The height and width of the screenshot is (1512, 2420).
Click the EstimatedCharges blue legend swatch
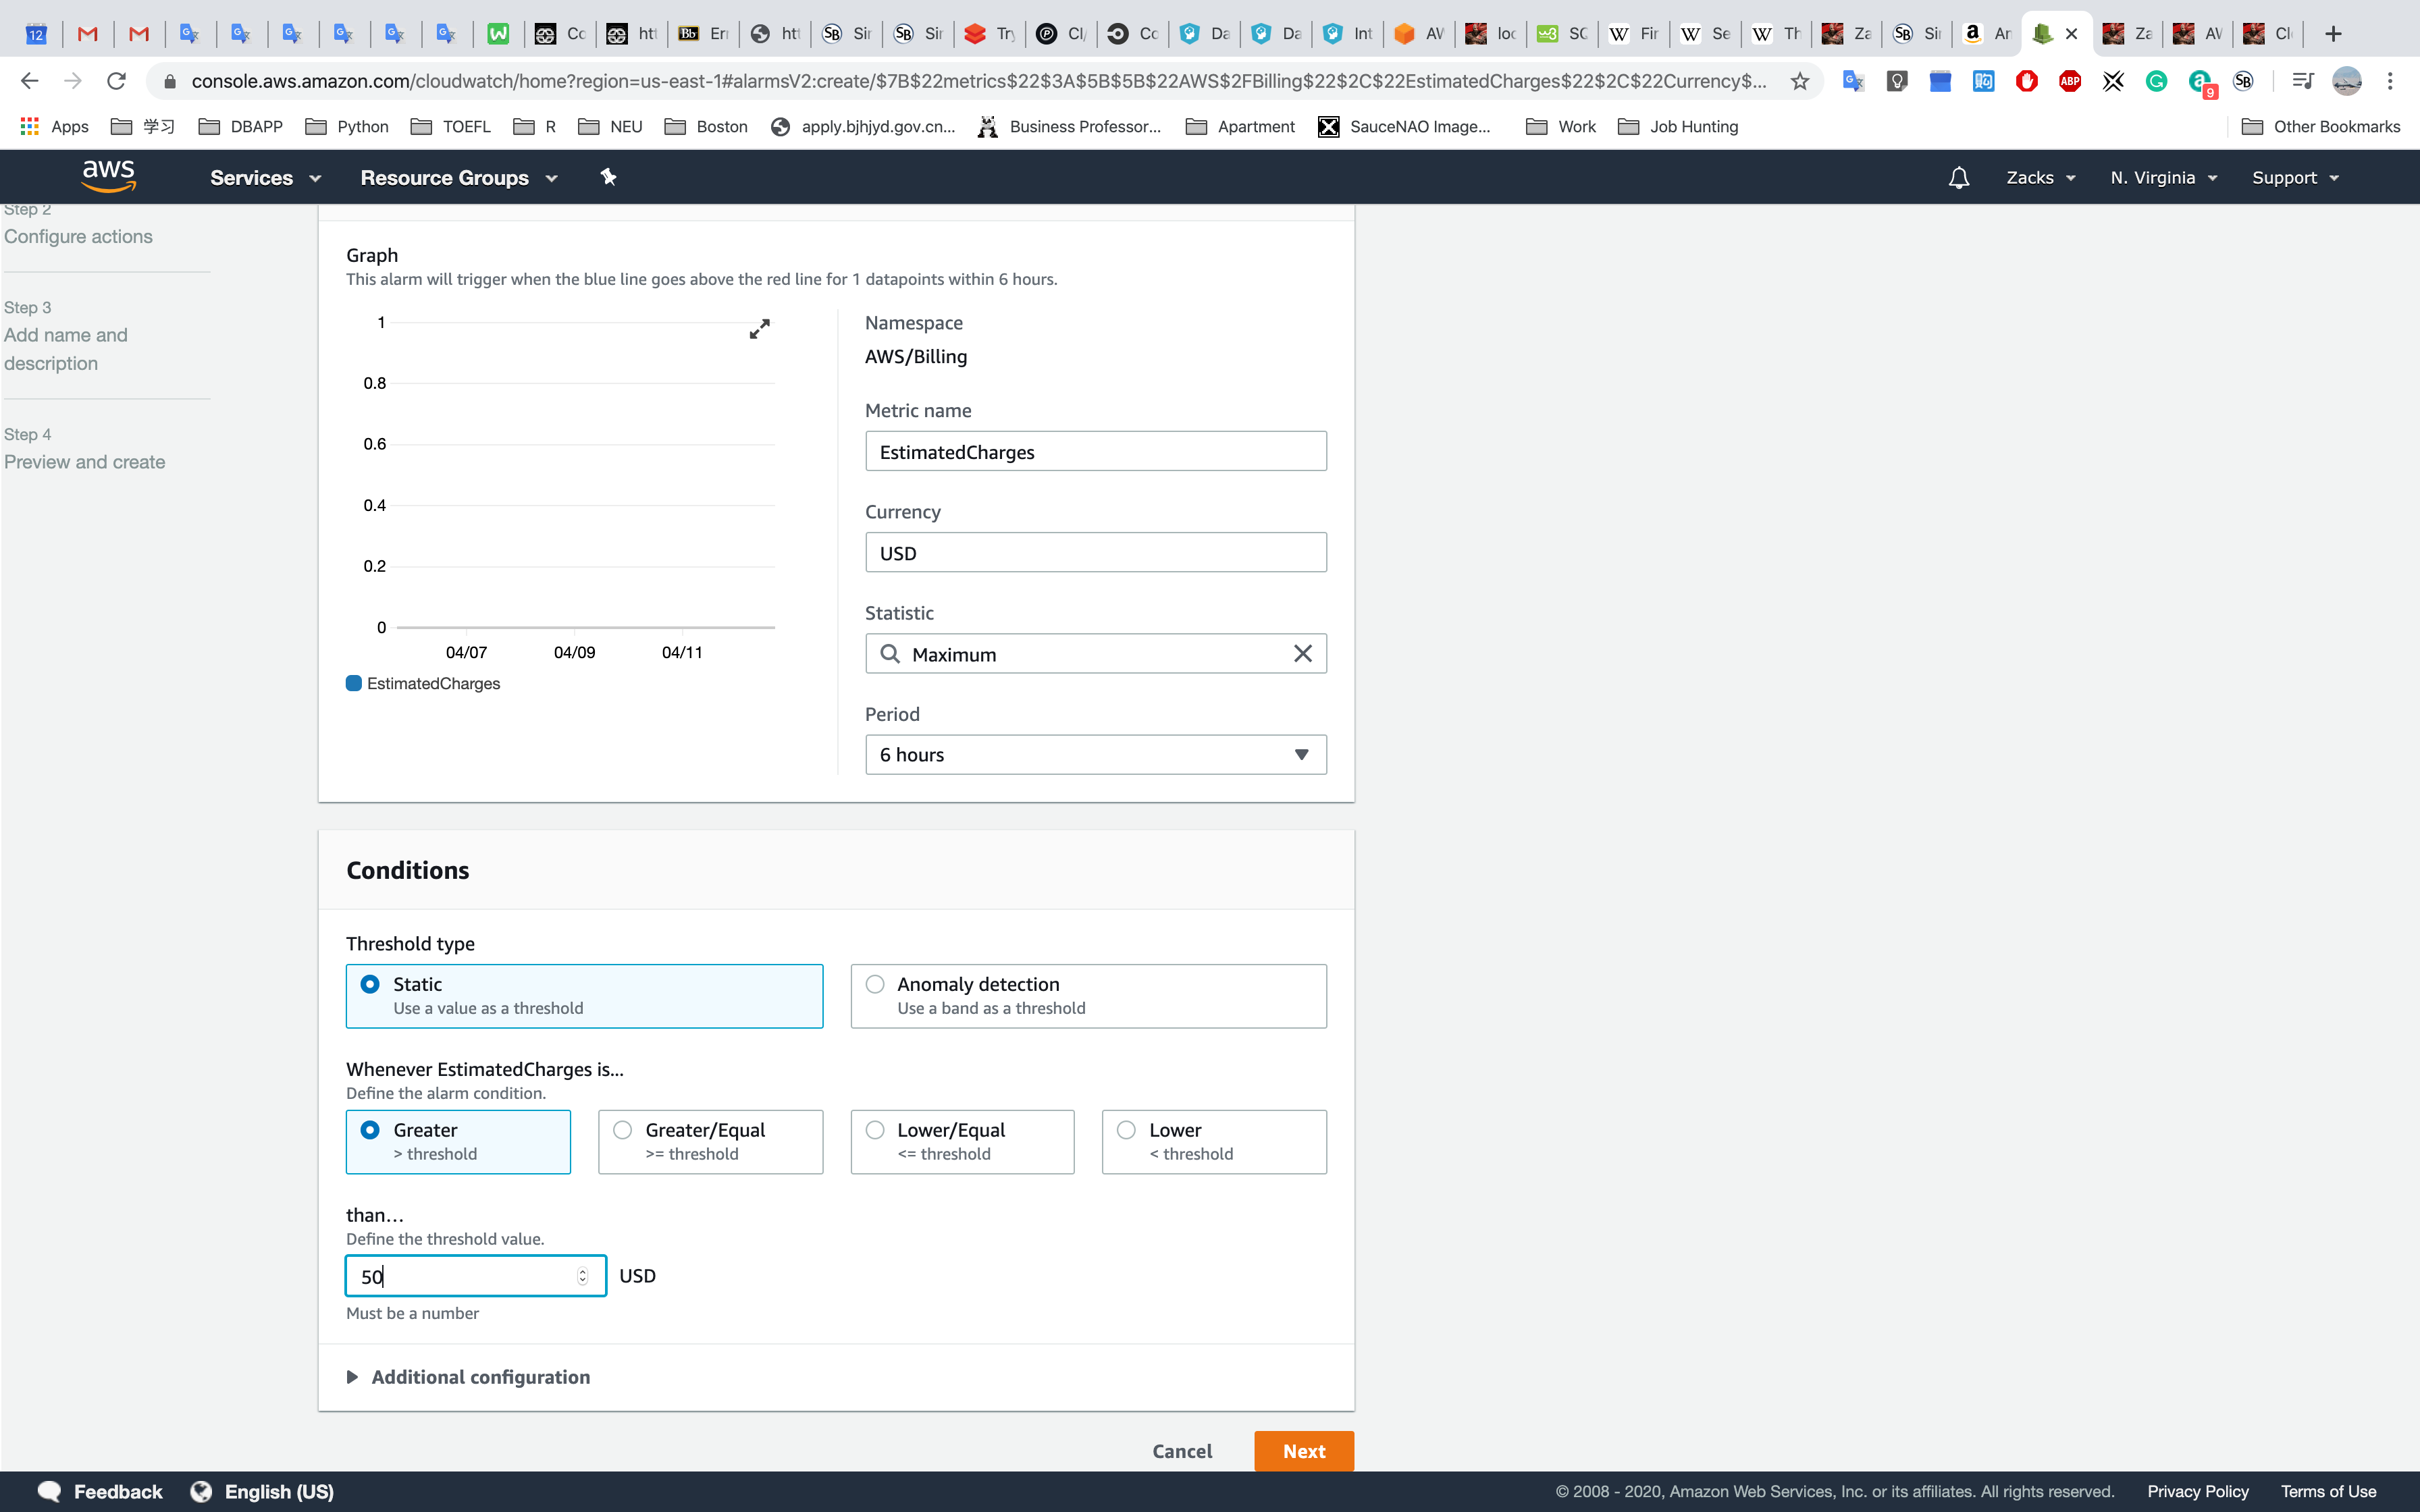(x=354, y=683)
